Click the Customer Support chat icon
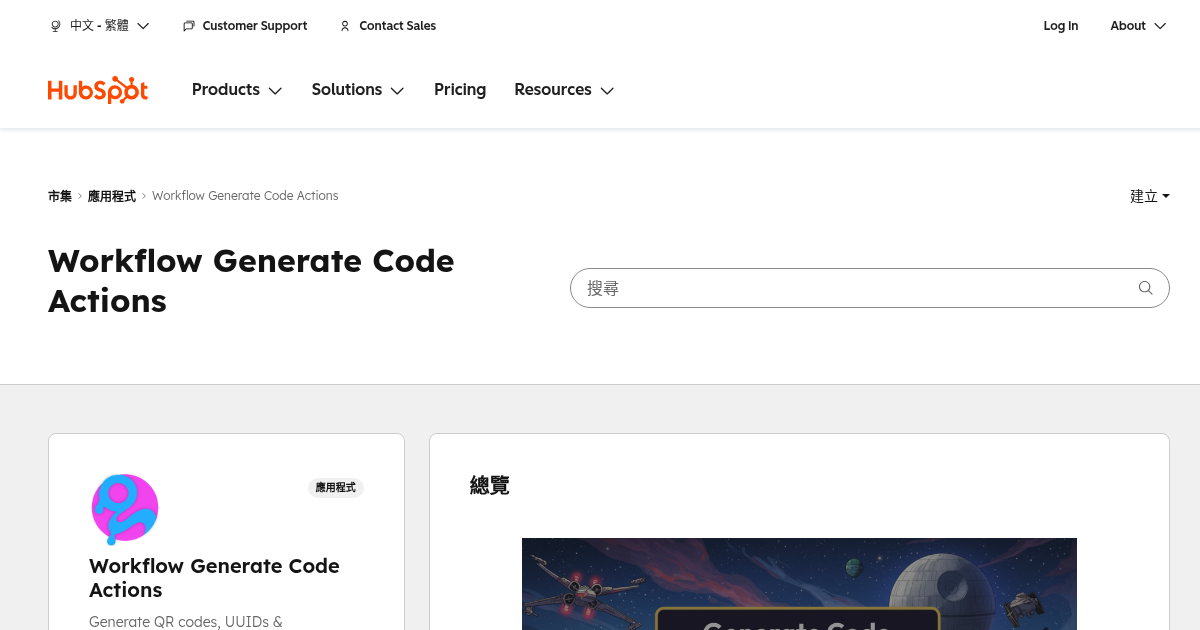This screenshot has width=1200, height=630. (x=189, y=26)
